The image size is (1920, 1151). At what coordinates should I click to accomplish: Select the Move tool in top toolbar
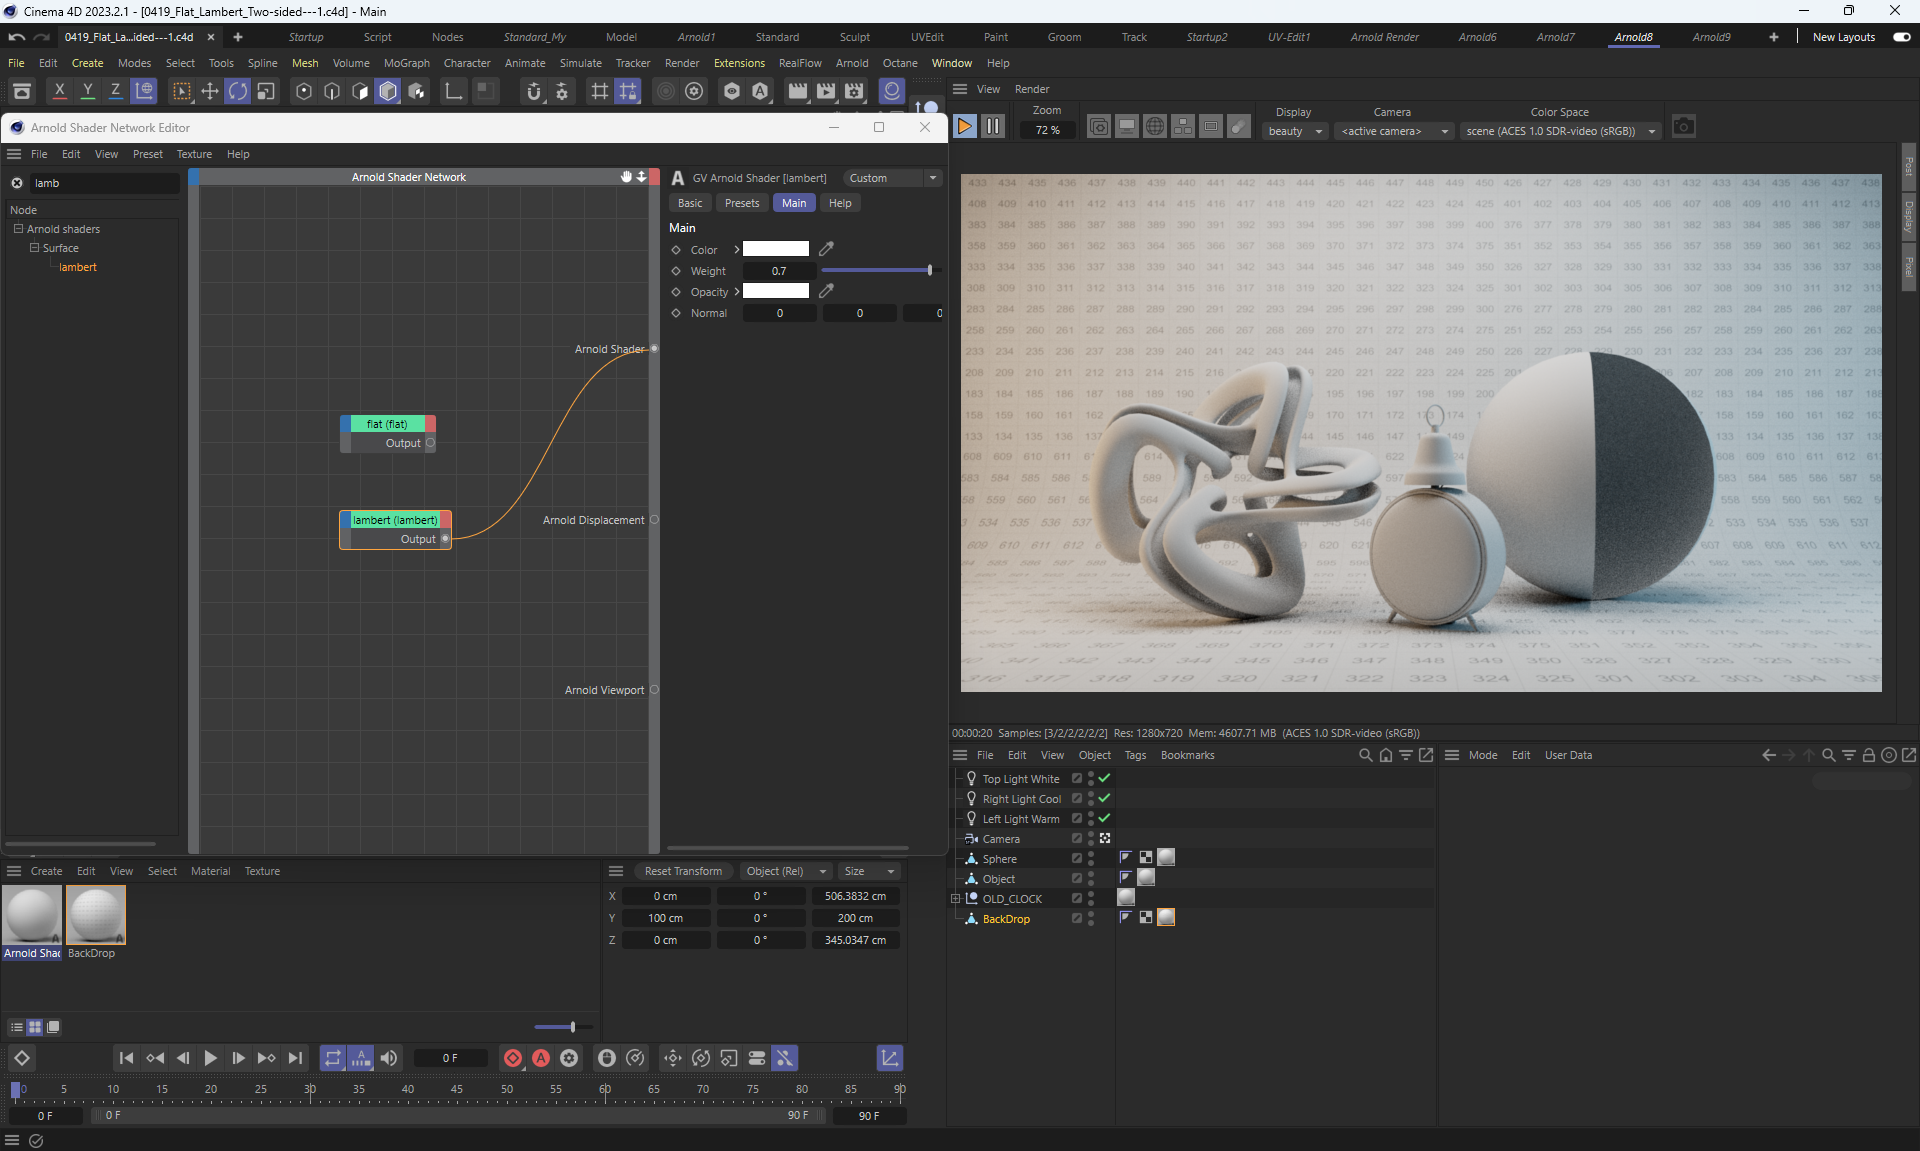(x=210, y=92)
